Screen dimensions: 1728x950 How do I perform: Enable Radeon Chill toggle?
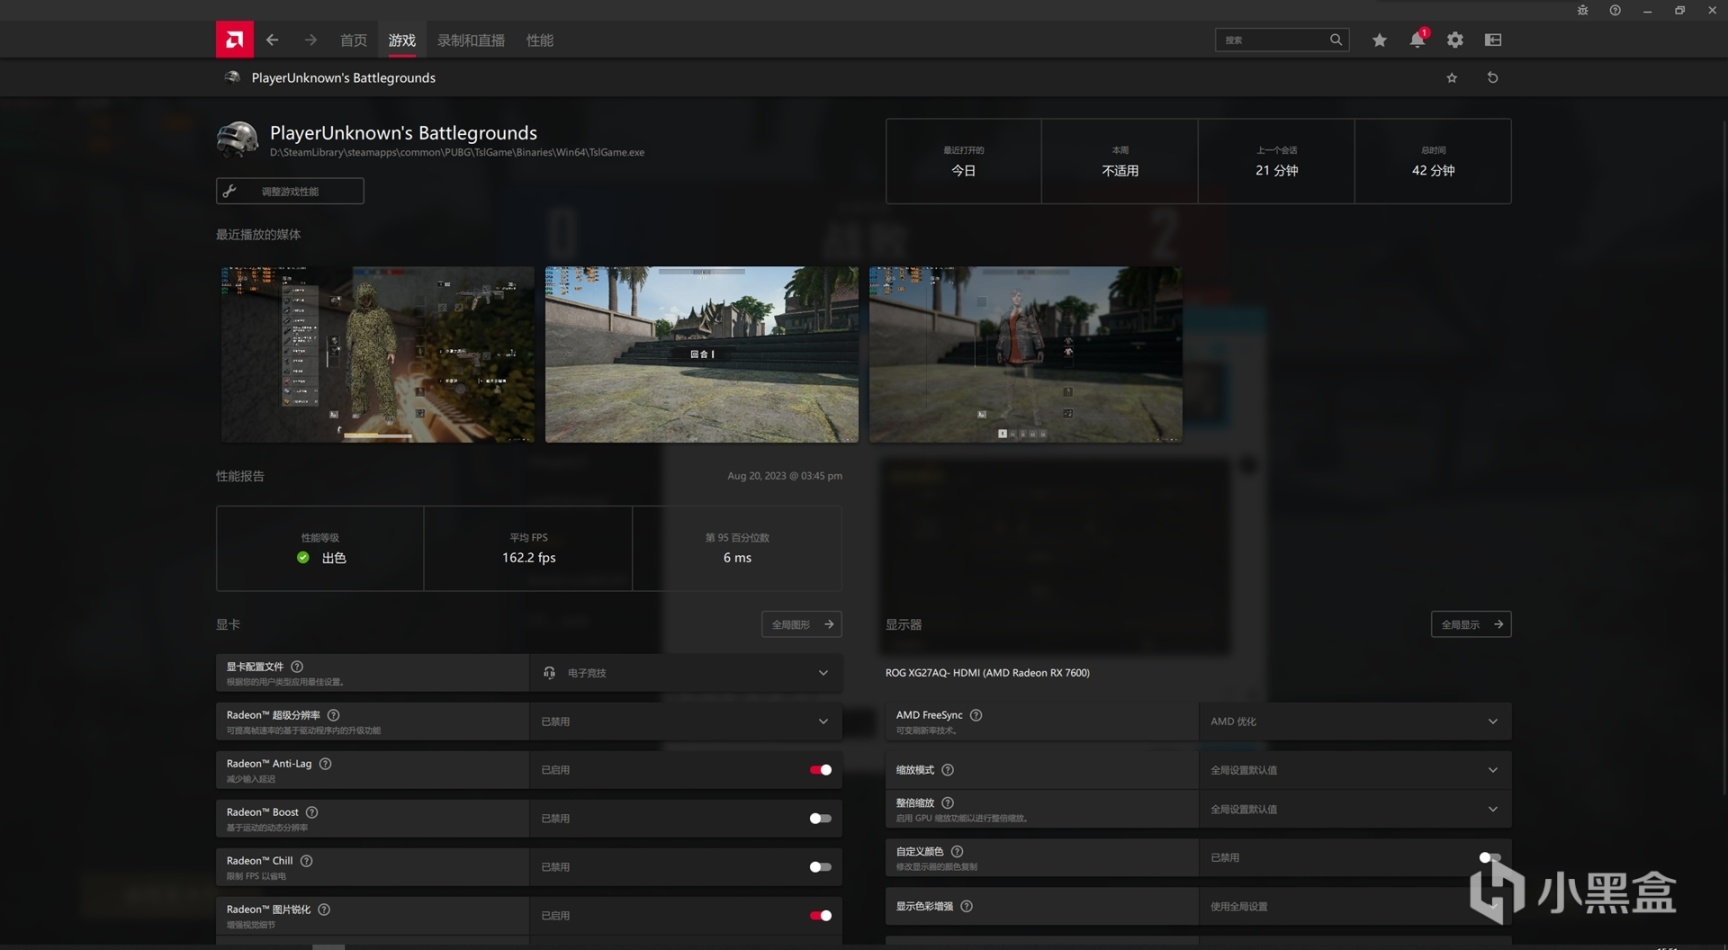(820, 867)
